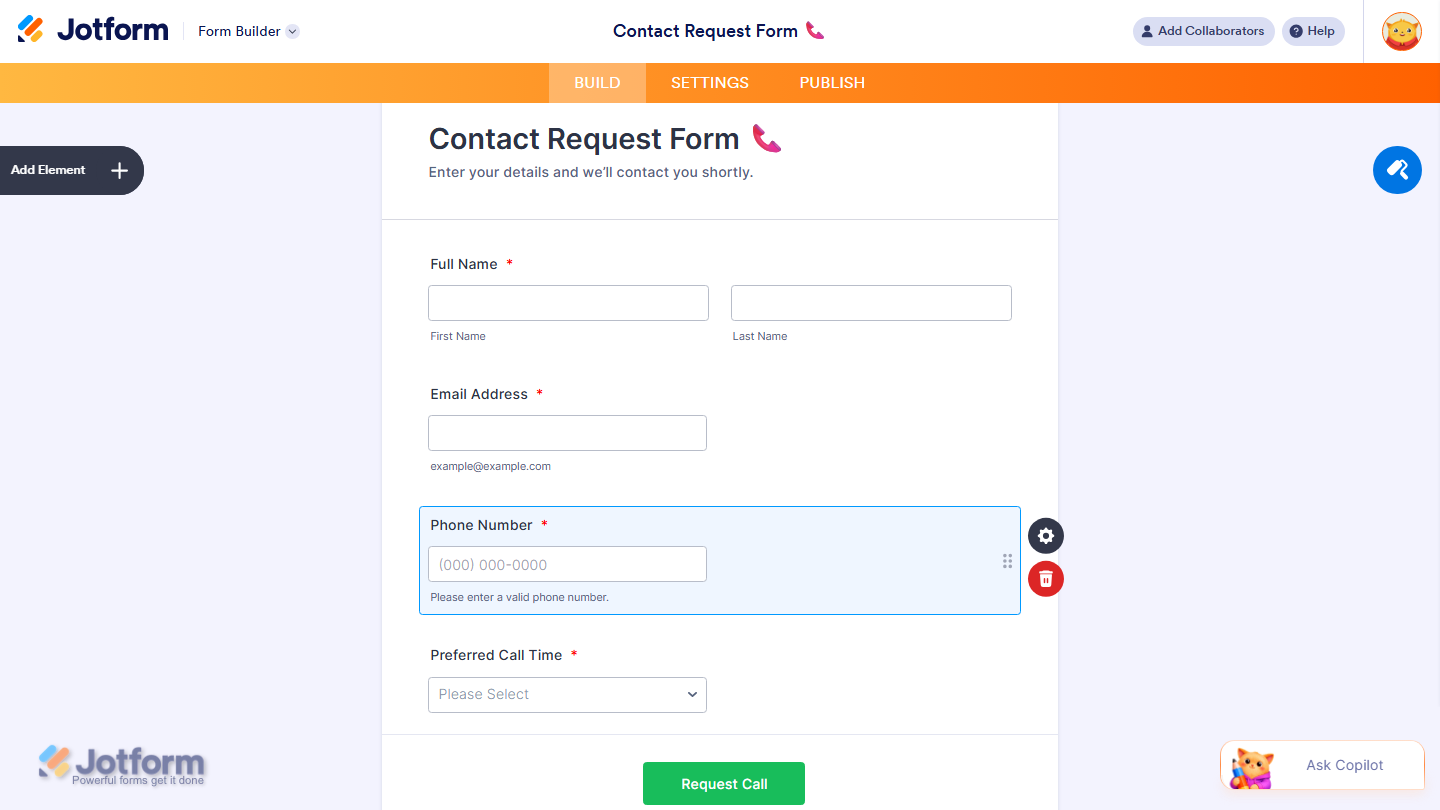Screen dimensions: 1440x810
Task: Open Phone Number field properties gear
Action: coord(1045,535)
